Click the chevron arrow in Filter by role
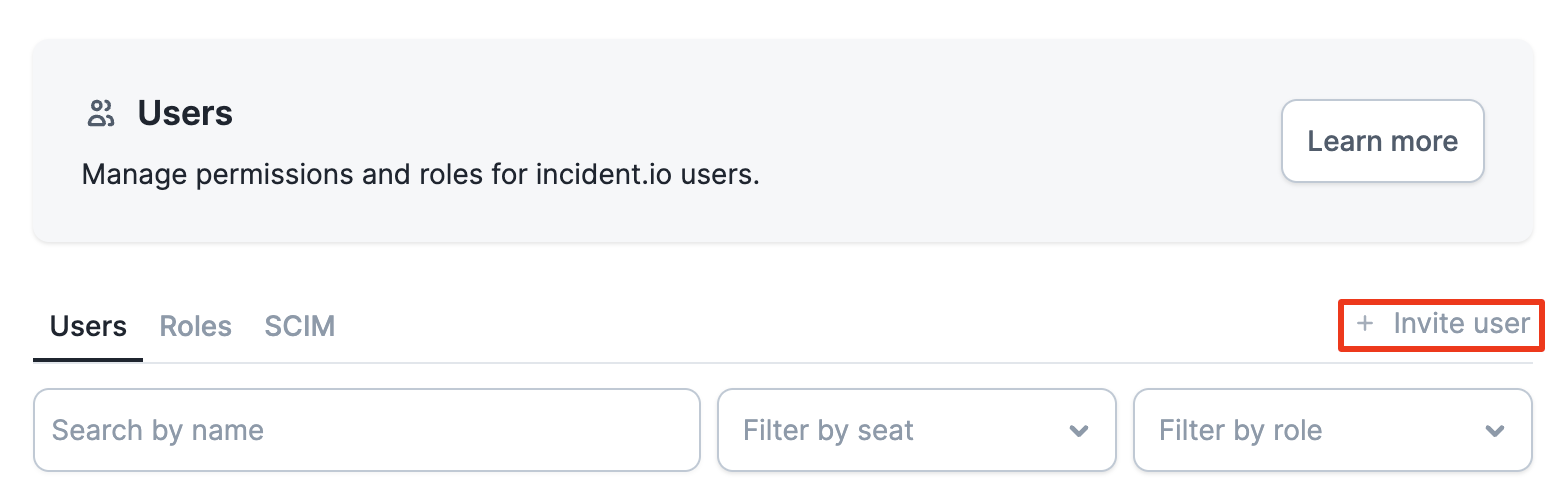The width and height of the screenshot is (1564, 484). tap(1494, 431)
